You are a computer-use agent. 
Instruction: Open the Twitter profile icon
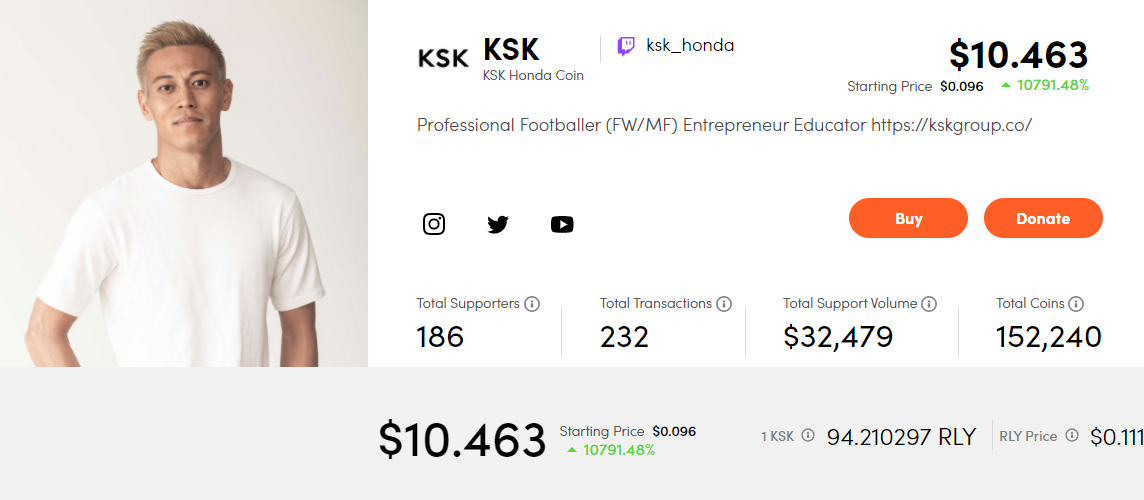point(498,224)
